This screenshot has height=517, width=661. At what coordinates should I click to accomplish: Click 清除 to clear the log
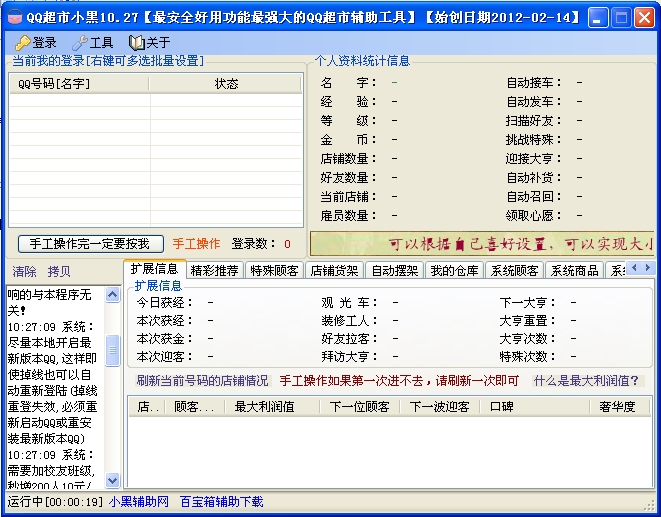tap(24, 272)
